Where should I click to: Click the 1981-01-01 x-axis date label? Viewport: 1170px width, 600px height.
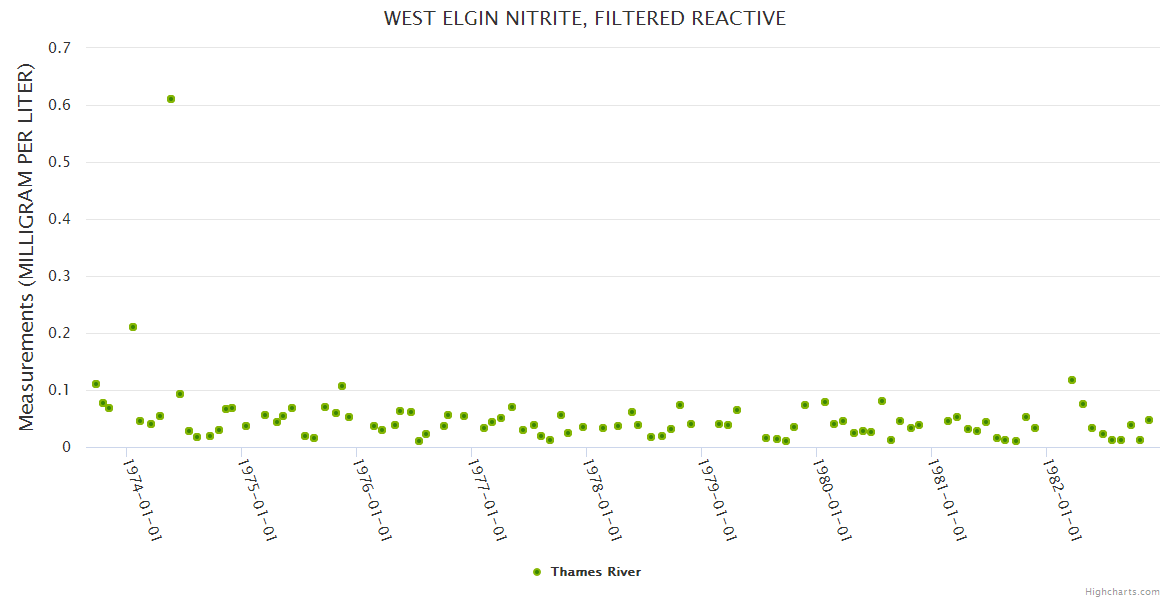tap(947, 500)
